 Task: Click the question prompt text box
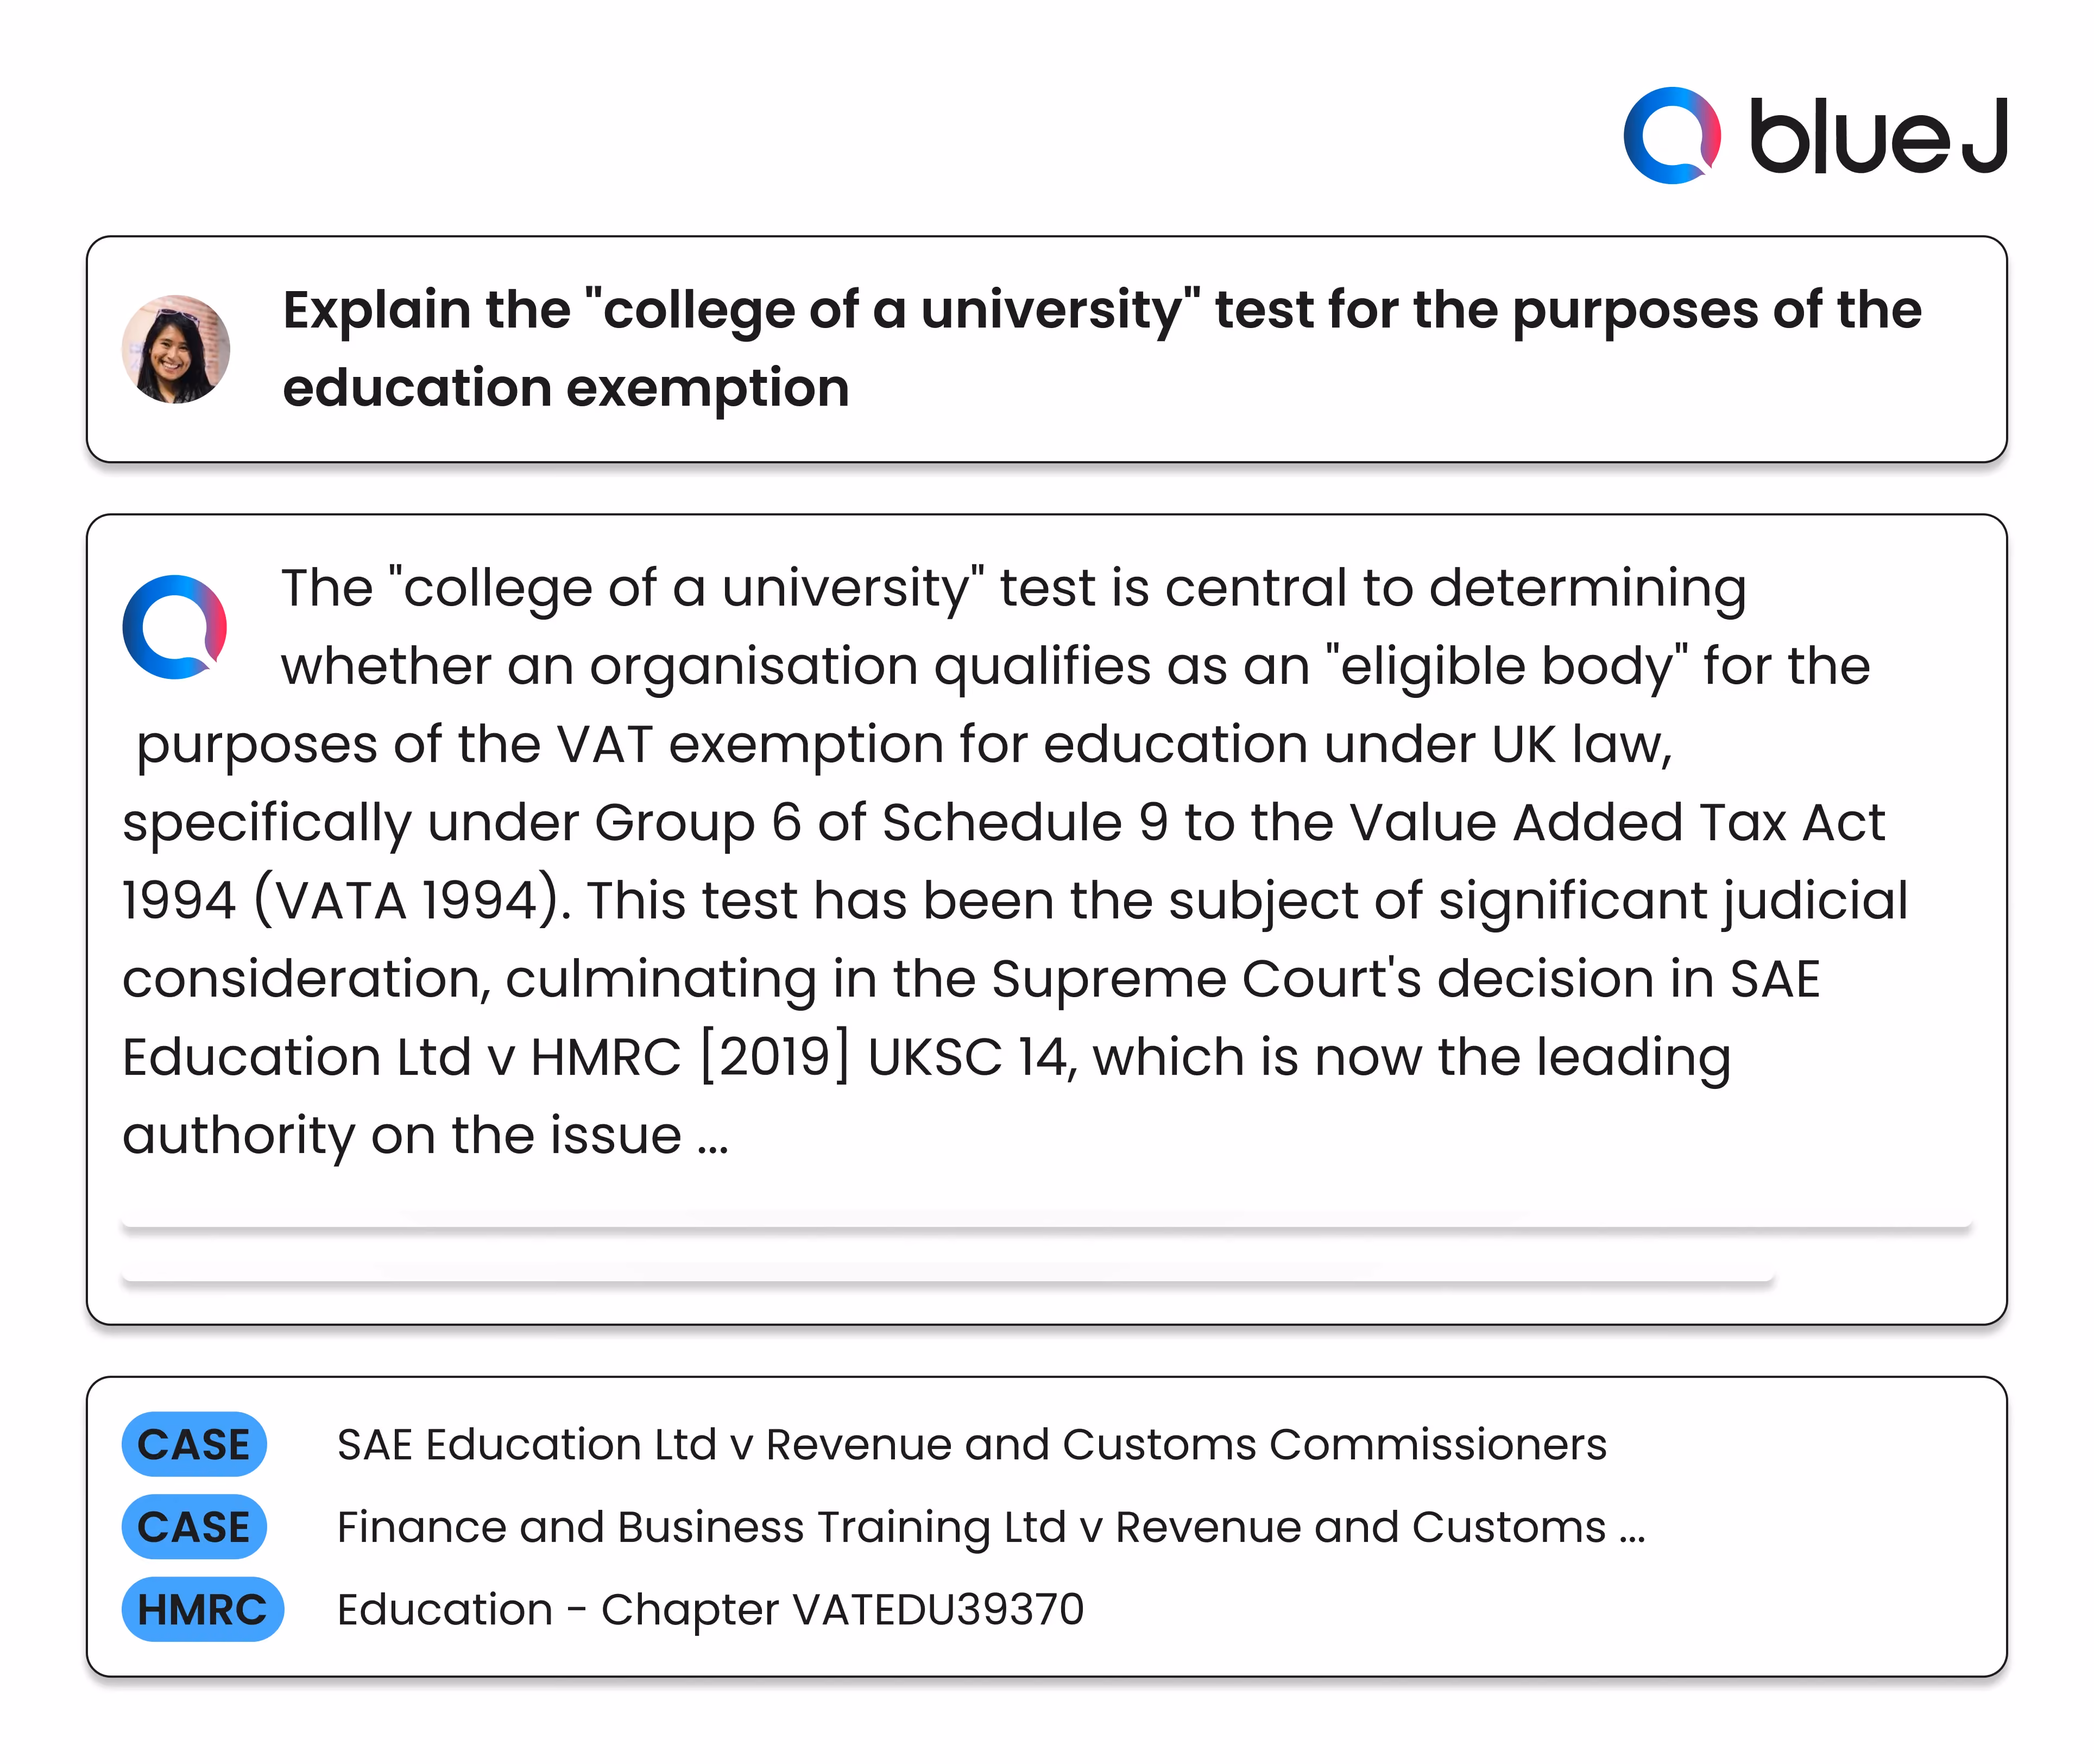pyautogui.click(x=1047, y=349)
